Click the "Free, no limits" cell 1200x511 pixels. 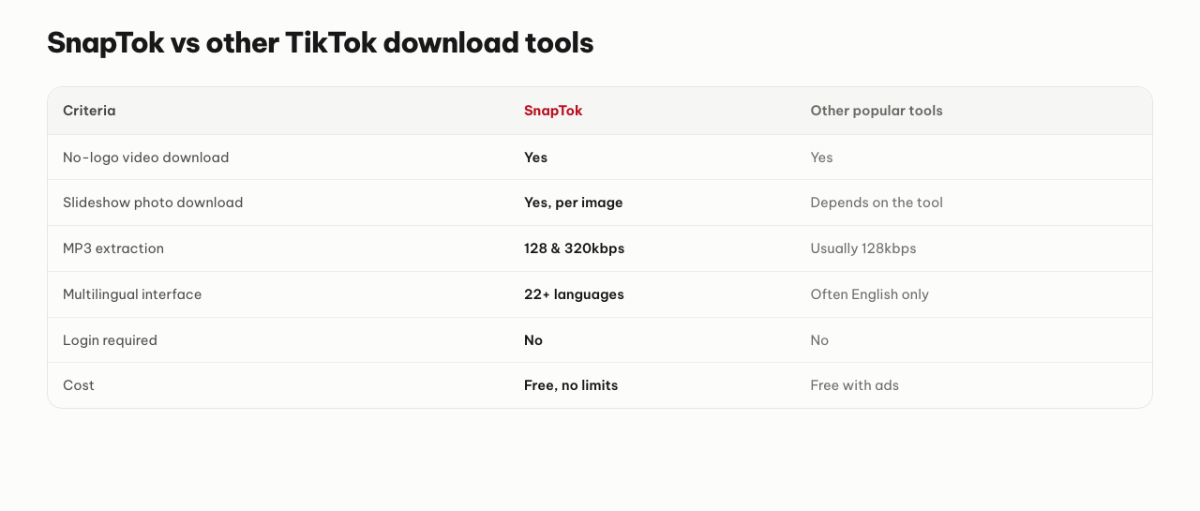(571, 385)
